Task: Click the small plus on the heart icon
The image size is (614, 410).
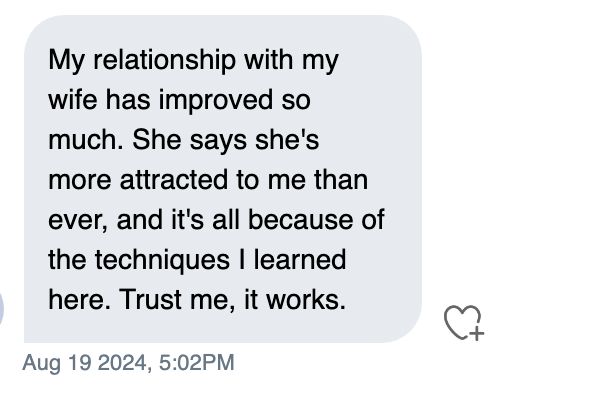Action: (x=477, y=334)
